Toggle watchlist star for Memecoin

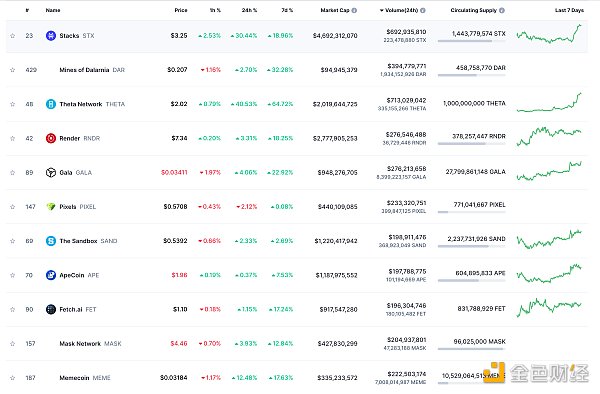pos(13,378)
